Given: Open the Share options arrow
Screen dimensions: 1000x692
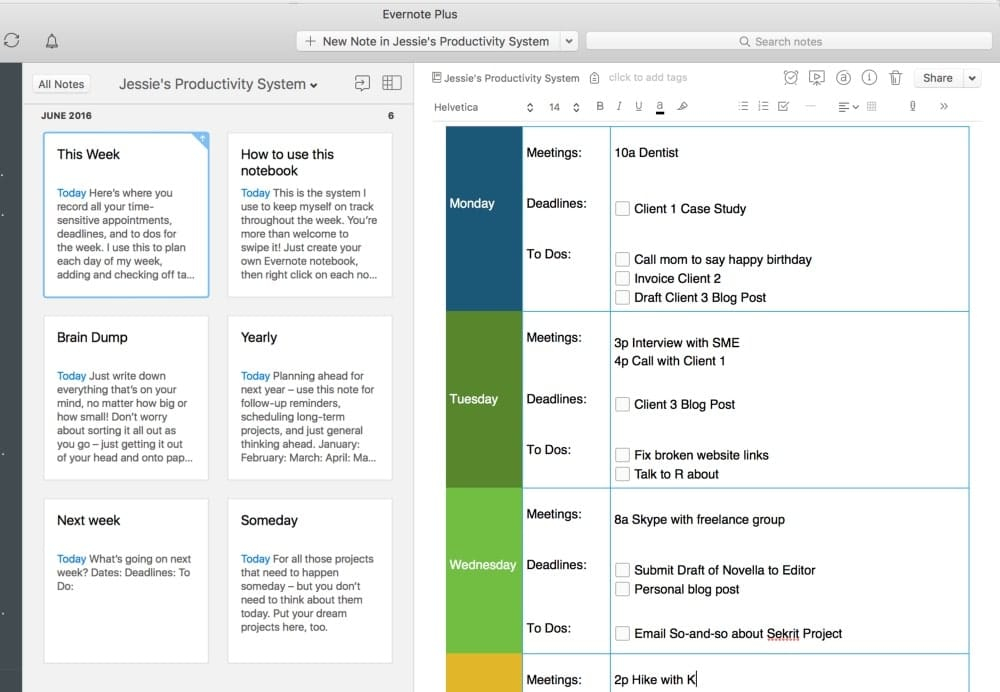Looking at the screenshot, I should (x=972, y=78).
